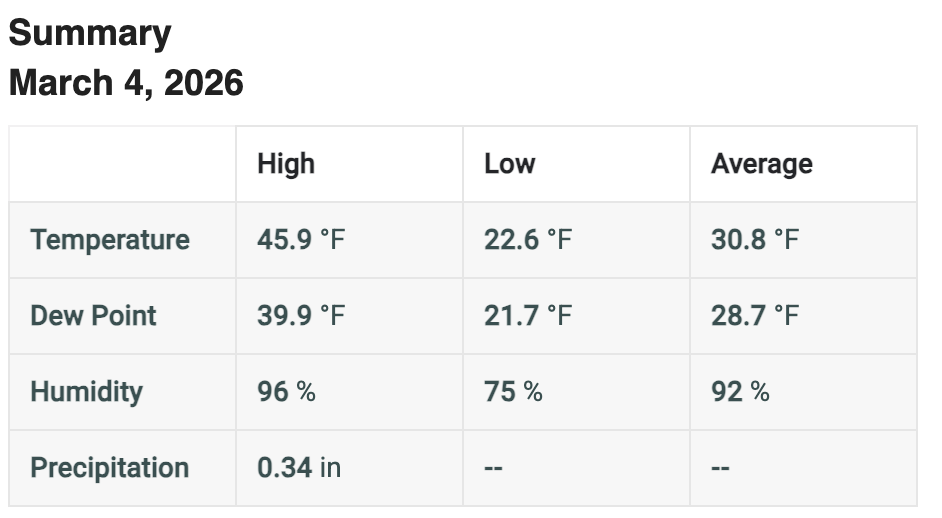Select the March 4, 2026 date heading
The height and width of the screenshot is (518, 942).
point(126,83)
